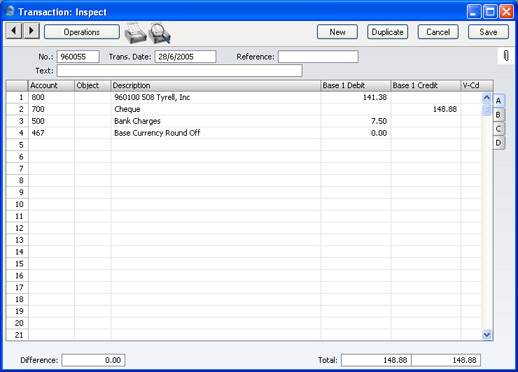Minimize the Transaction window
Viewport: 518px width, 372px height.
(x=474, y=12)
